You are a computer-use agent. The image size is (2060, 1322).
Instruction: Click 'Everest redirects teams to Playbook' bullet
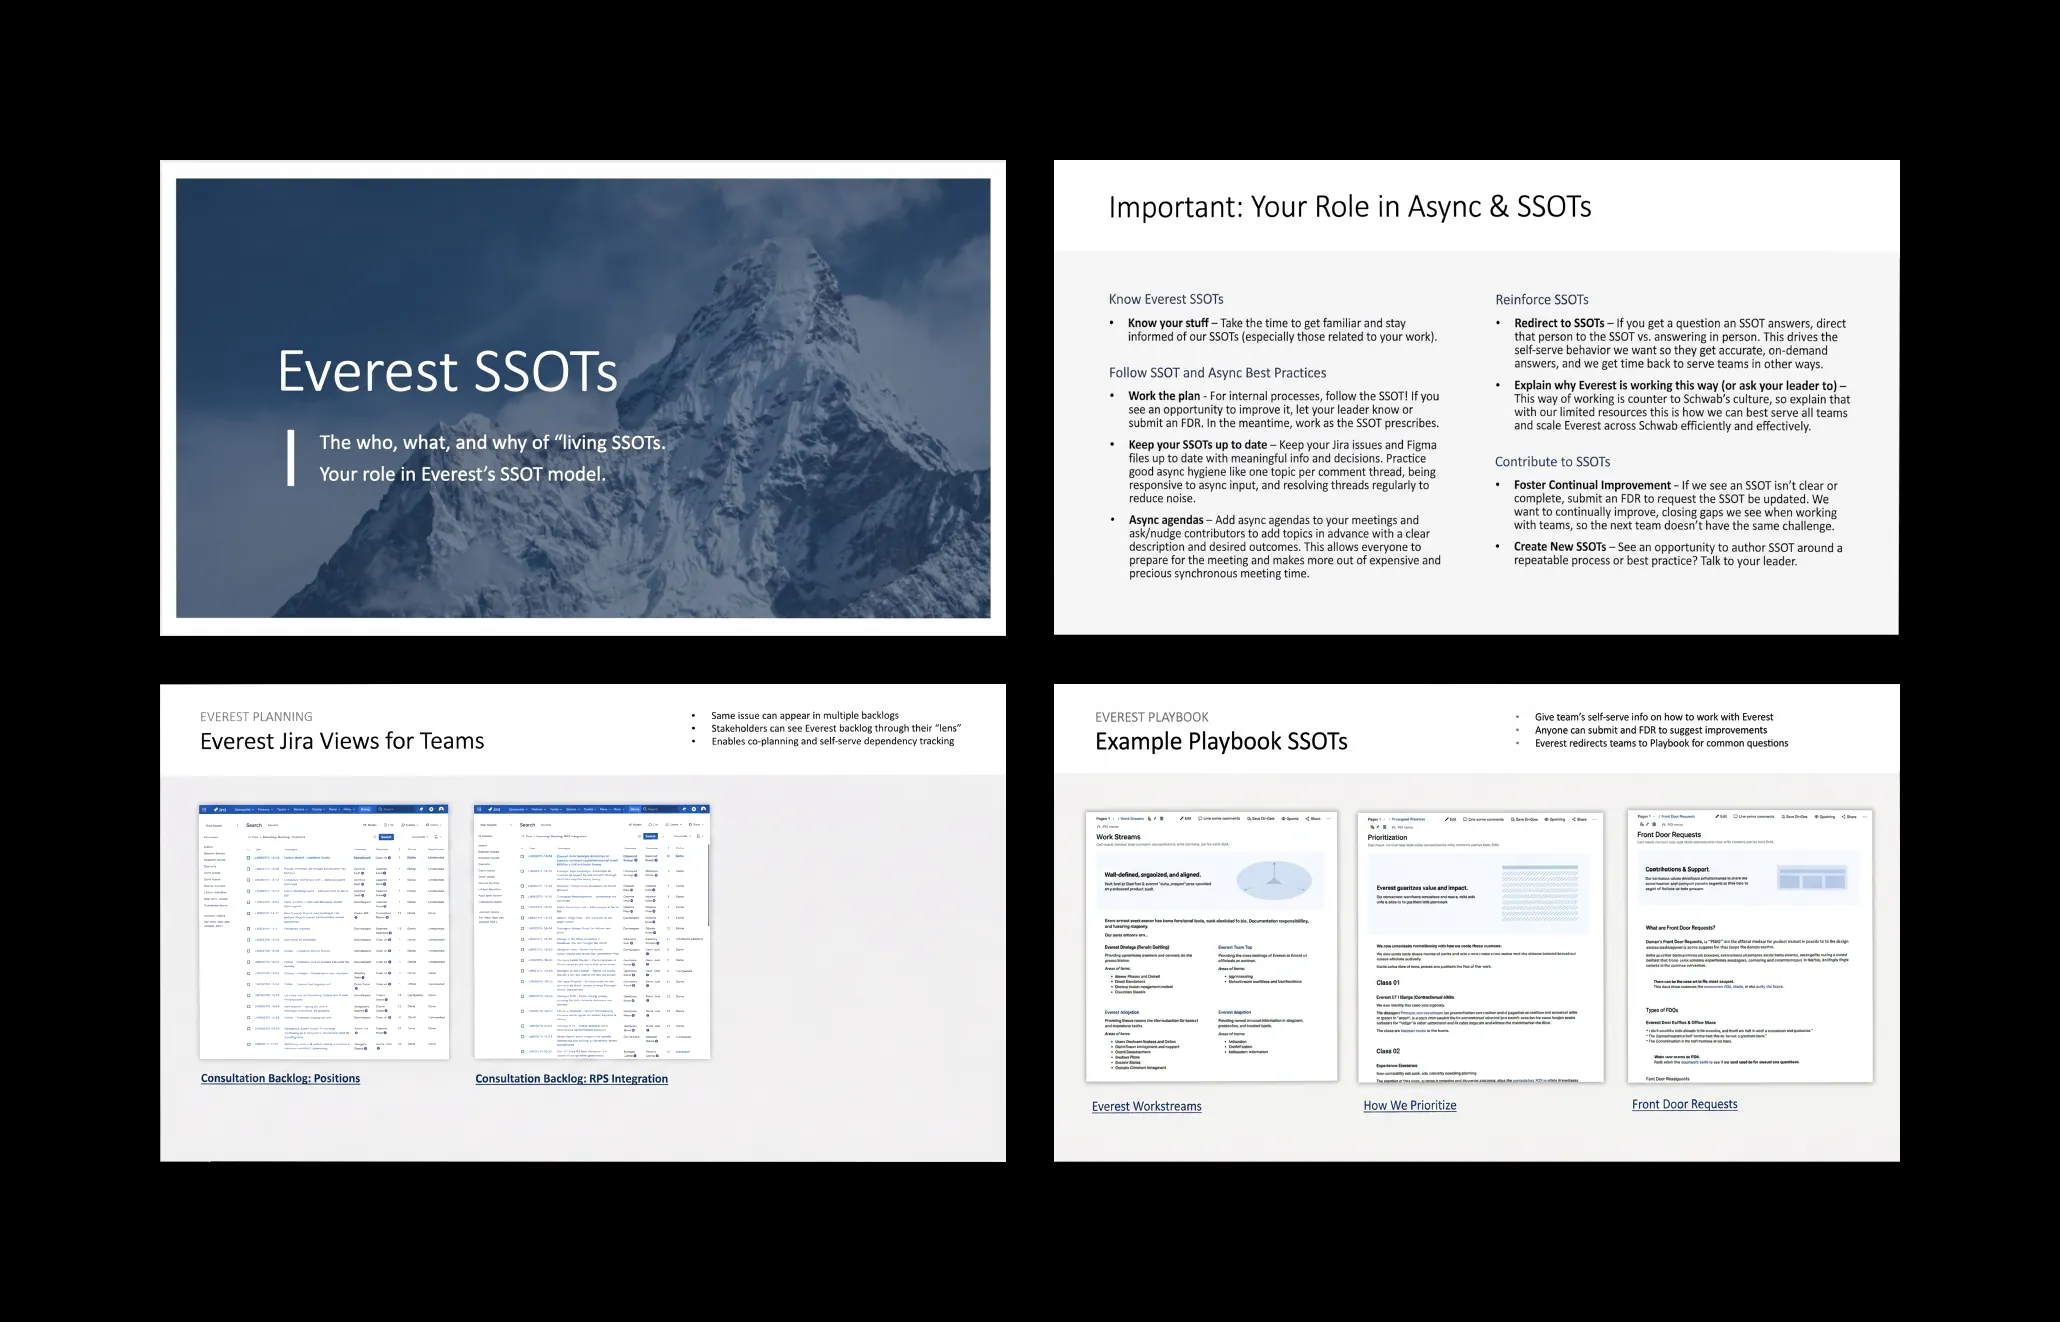[1661, 743]
